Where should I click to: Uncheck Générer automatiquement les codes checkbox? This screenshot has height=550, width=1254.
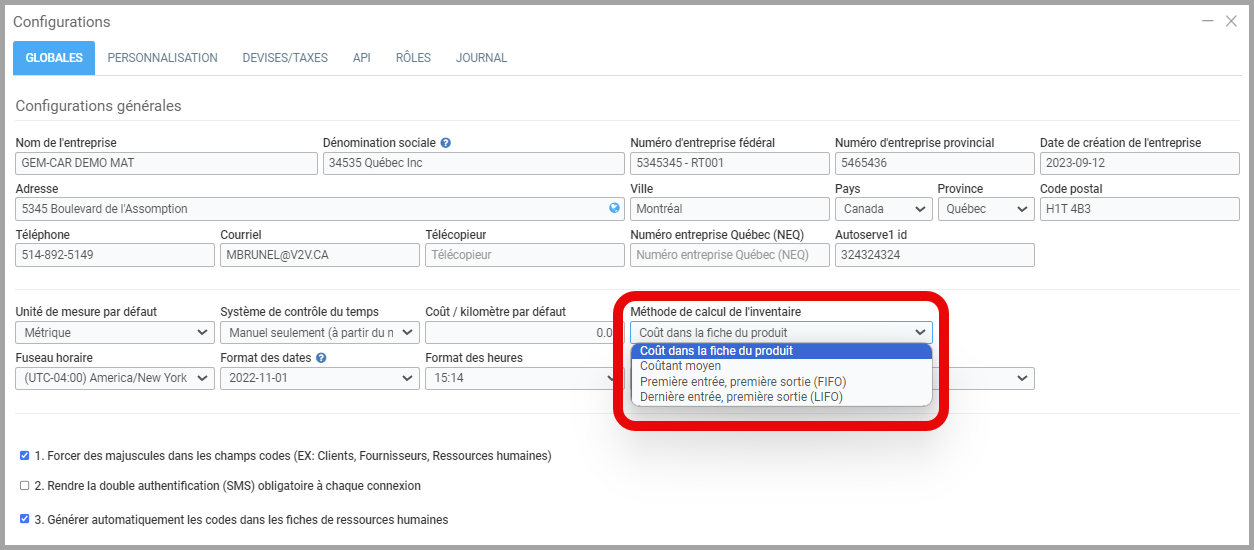point(25,520)
